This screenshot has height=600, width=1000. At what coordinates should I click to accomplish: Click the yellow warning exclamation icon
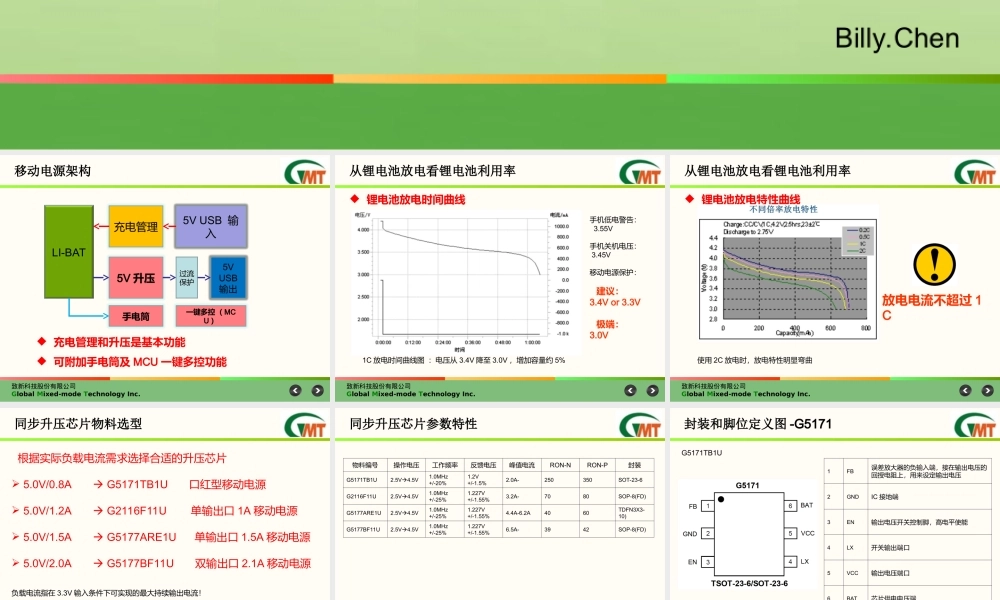[x=932, y=263]
